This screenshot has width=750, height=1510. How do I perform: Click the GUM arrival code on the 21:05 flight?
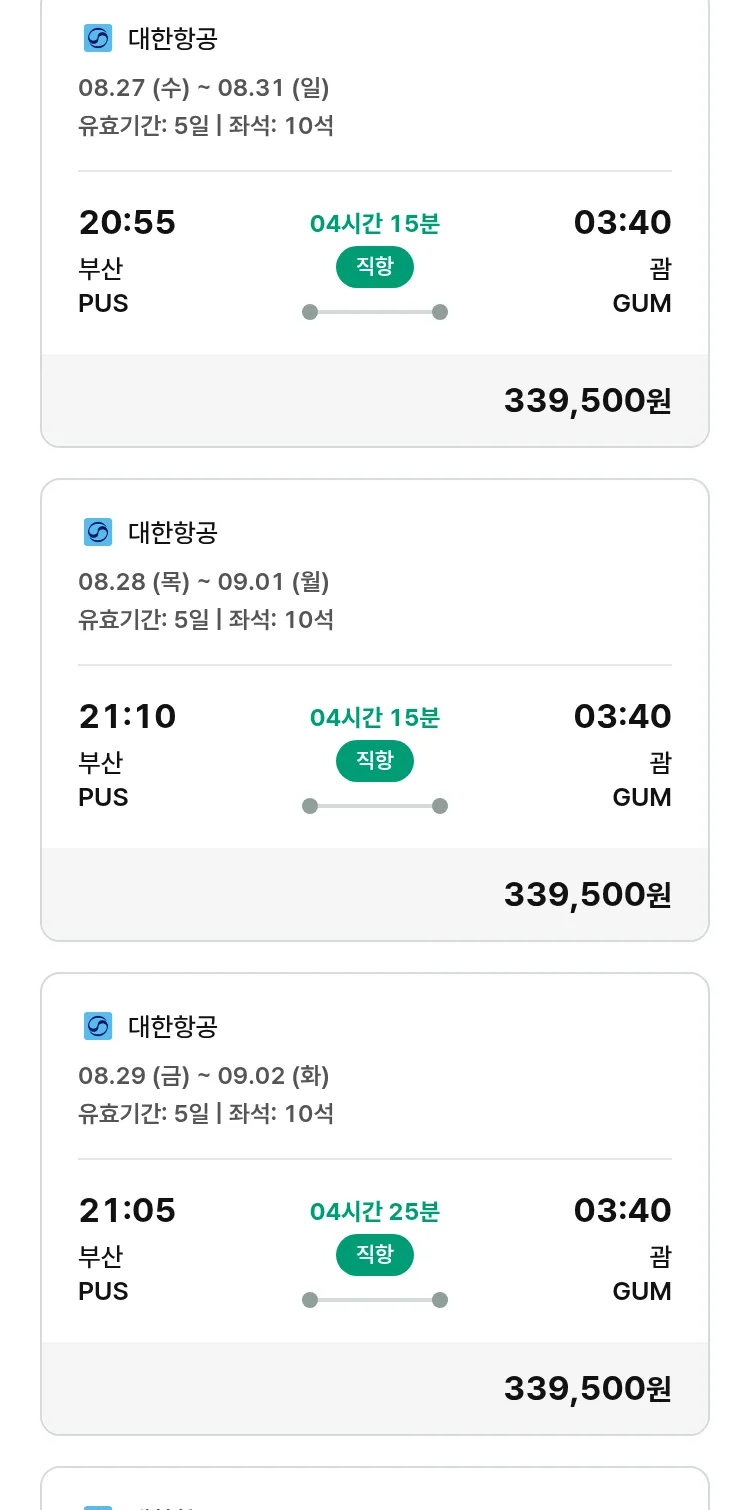pos(641,1291)
